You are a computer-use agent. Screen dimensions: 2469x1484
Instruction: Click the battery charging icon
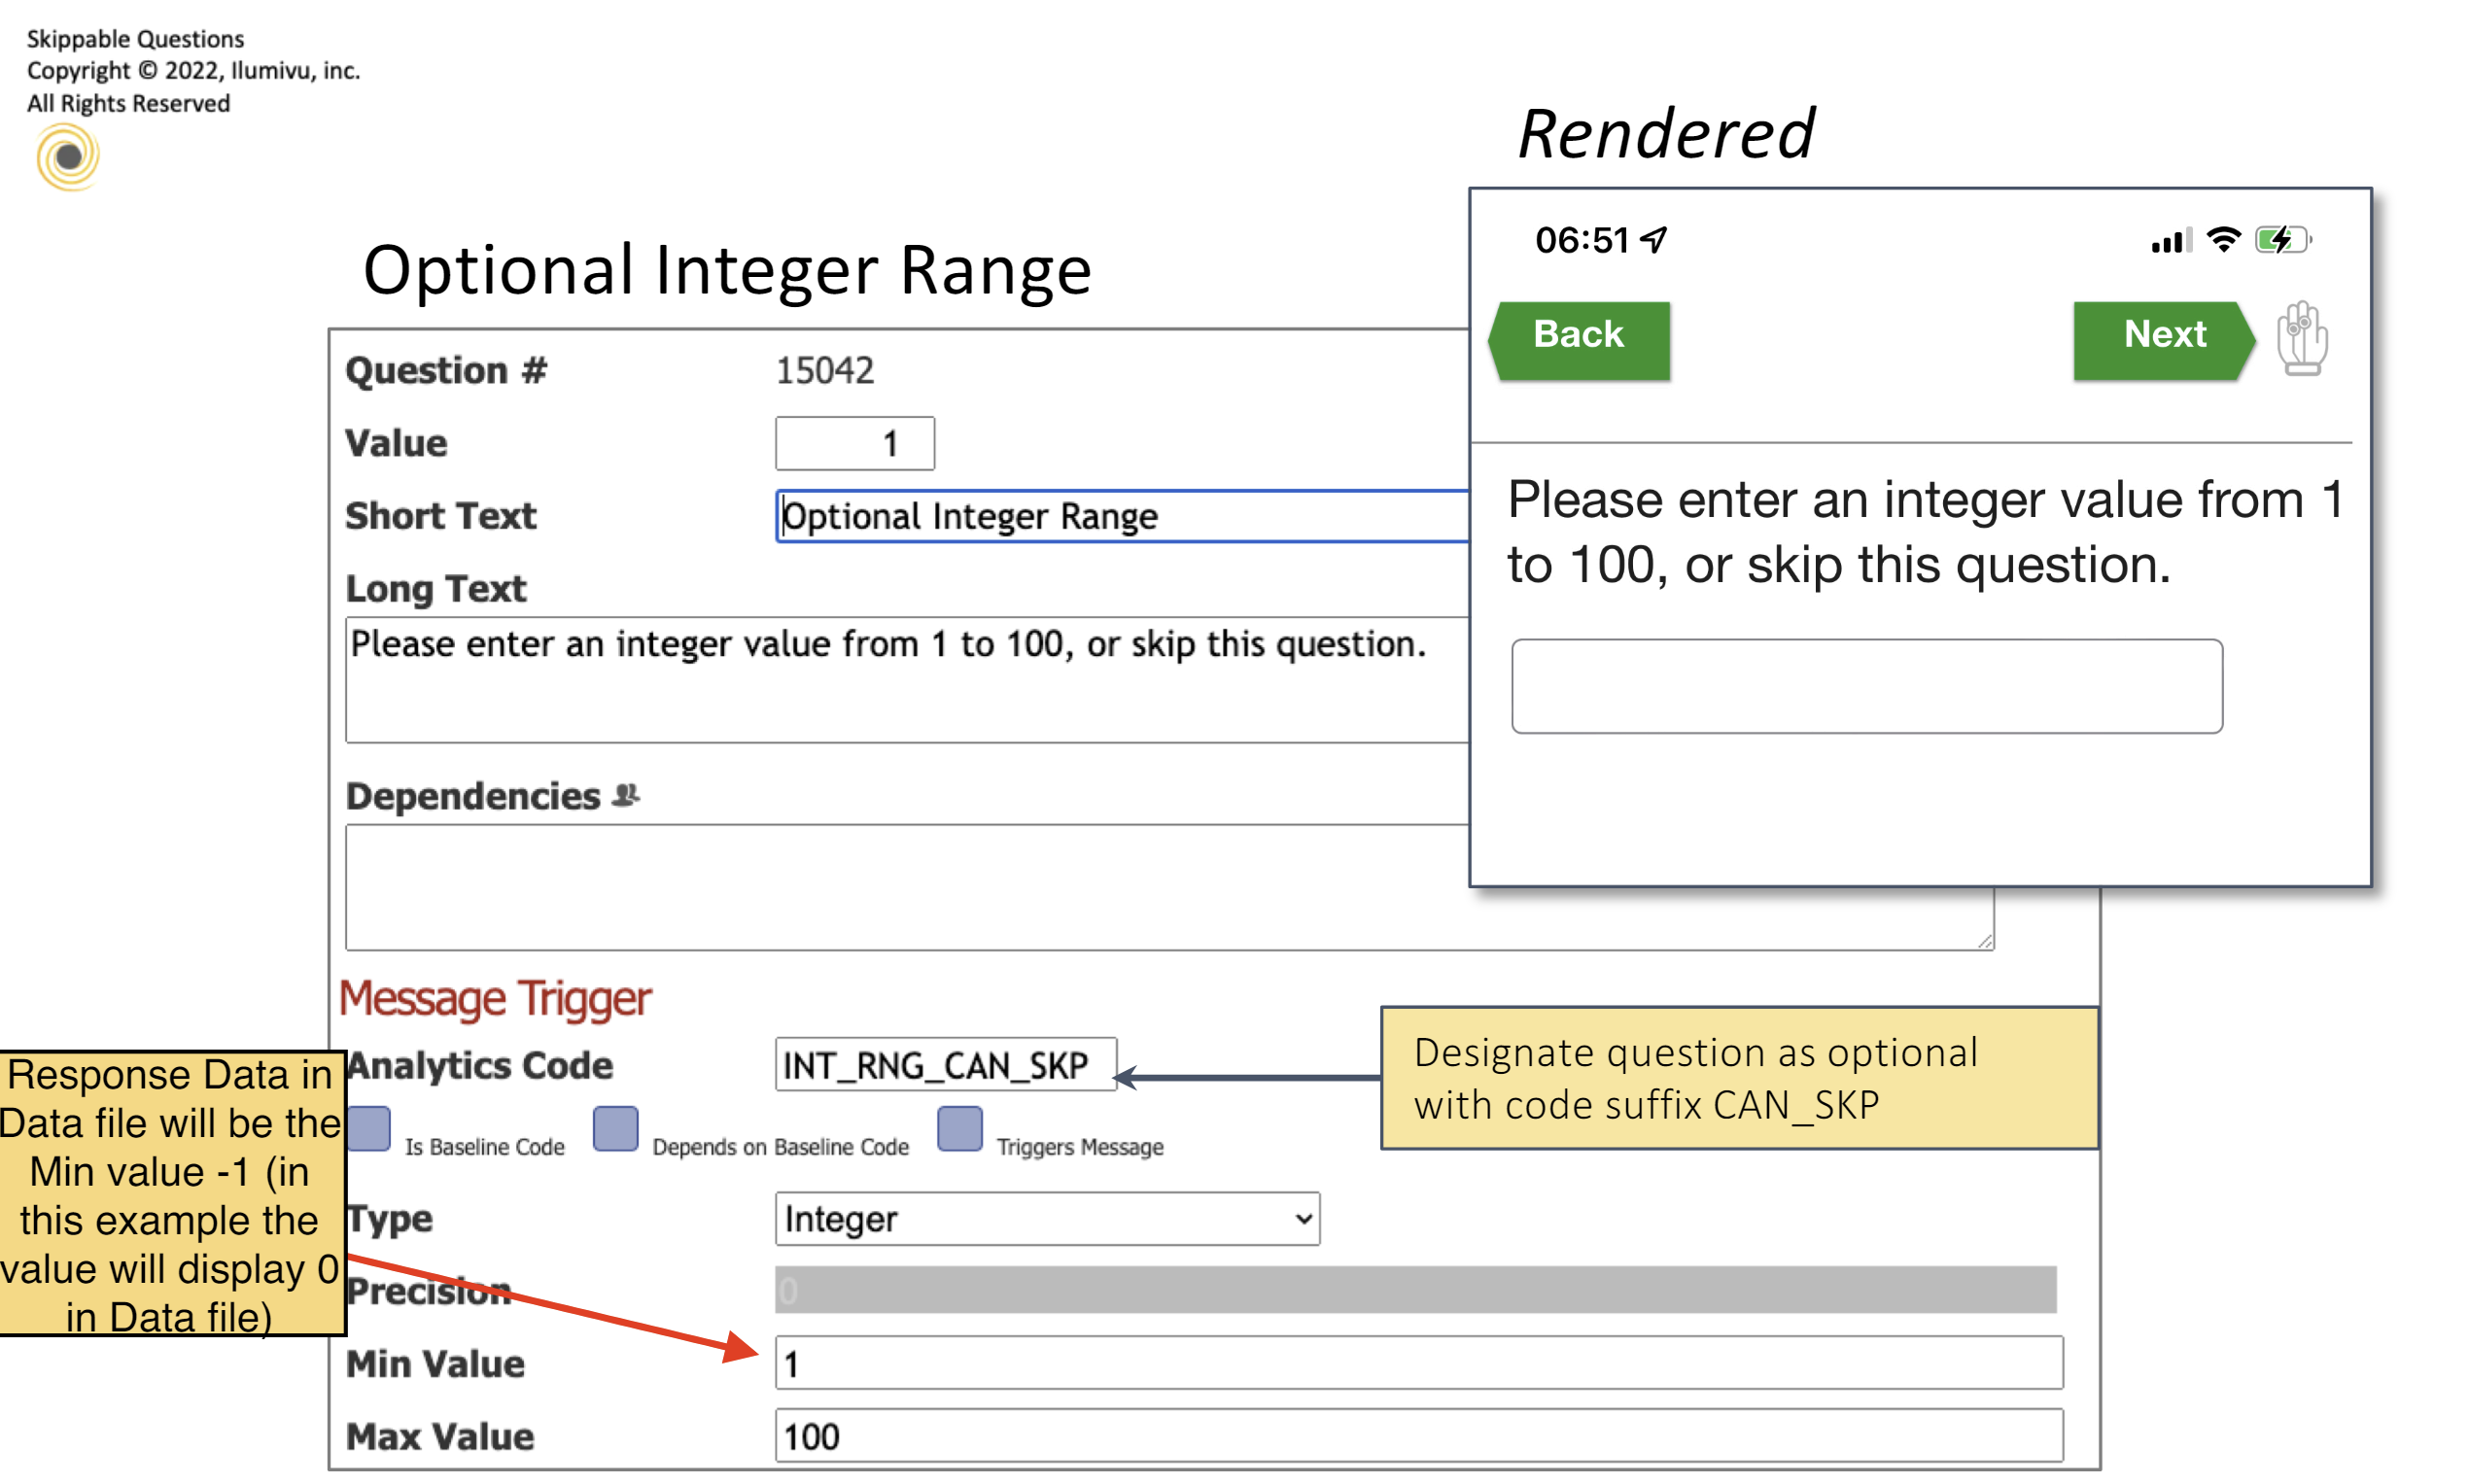tap(2281, 239)
